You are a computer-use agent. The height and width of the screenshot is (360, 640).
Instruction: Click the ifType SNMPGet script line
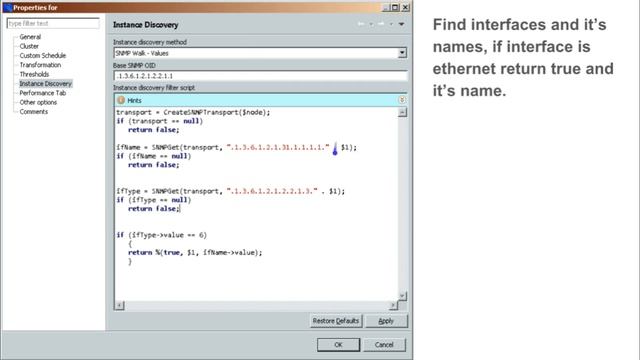(230, 191)
